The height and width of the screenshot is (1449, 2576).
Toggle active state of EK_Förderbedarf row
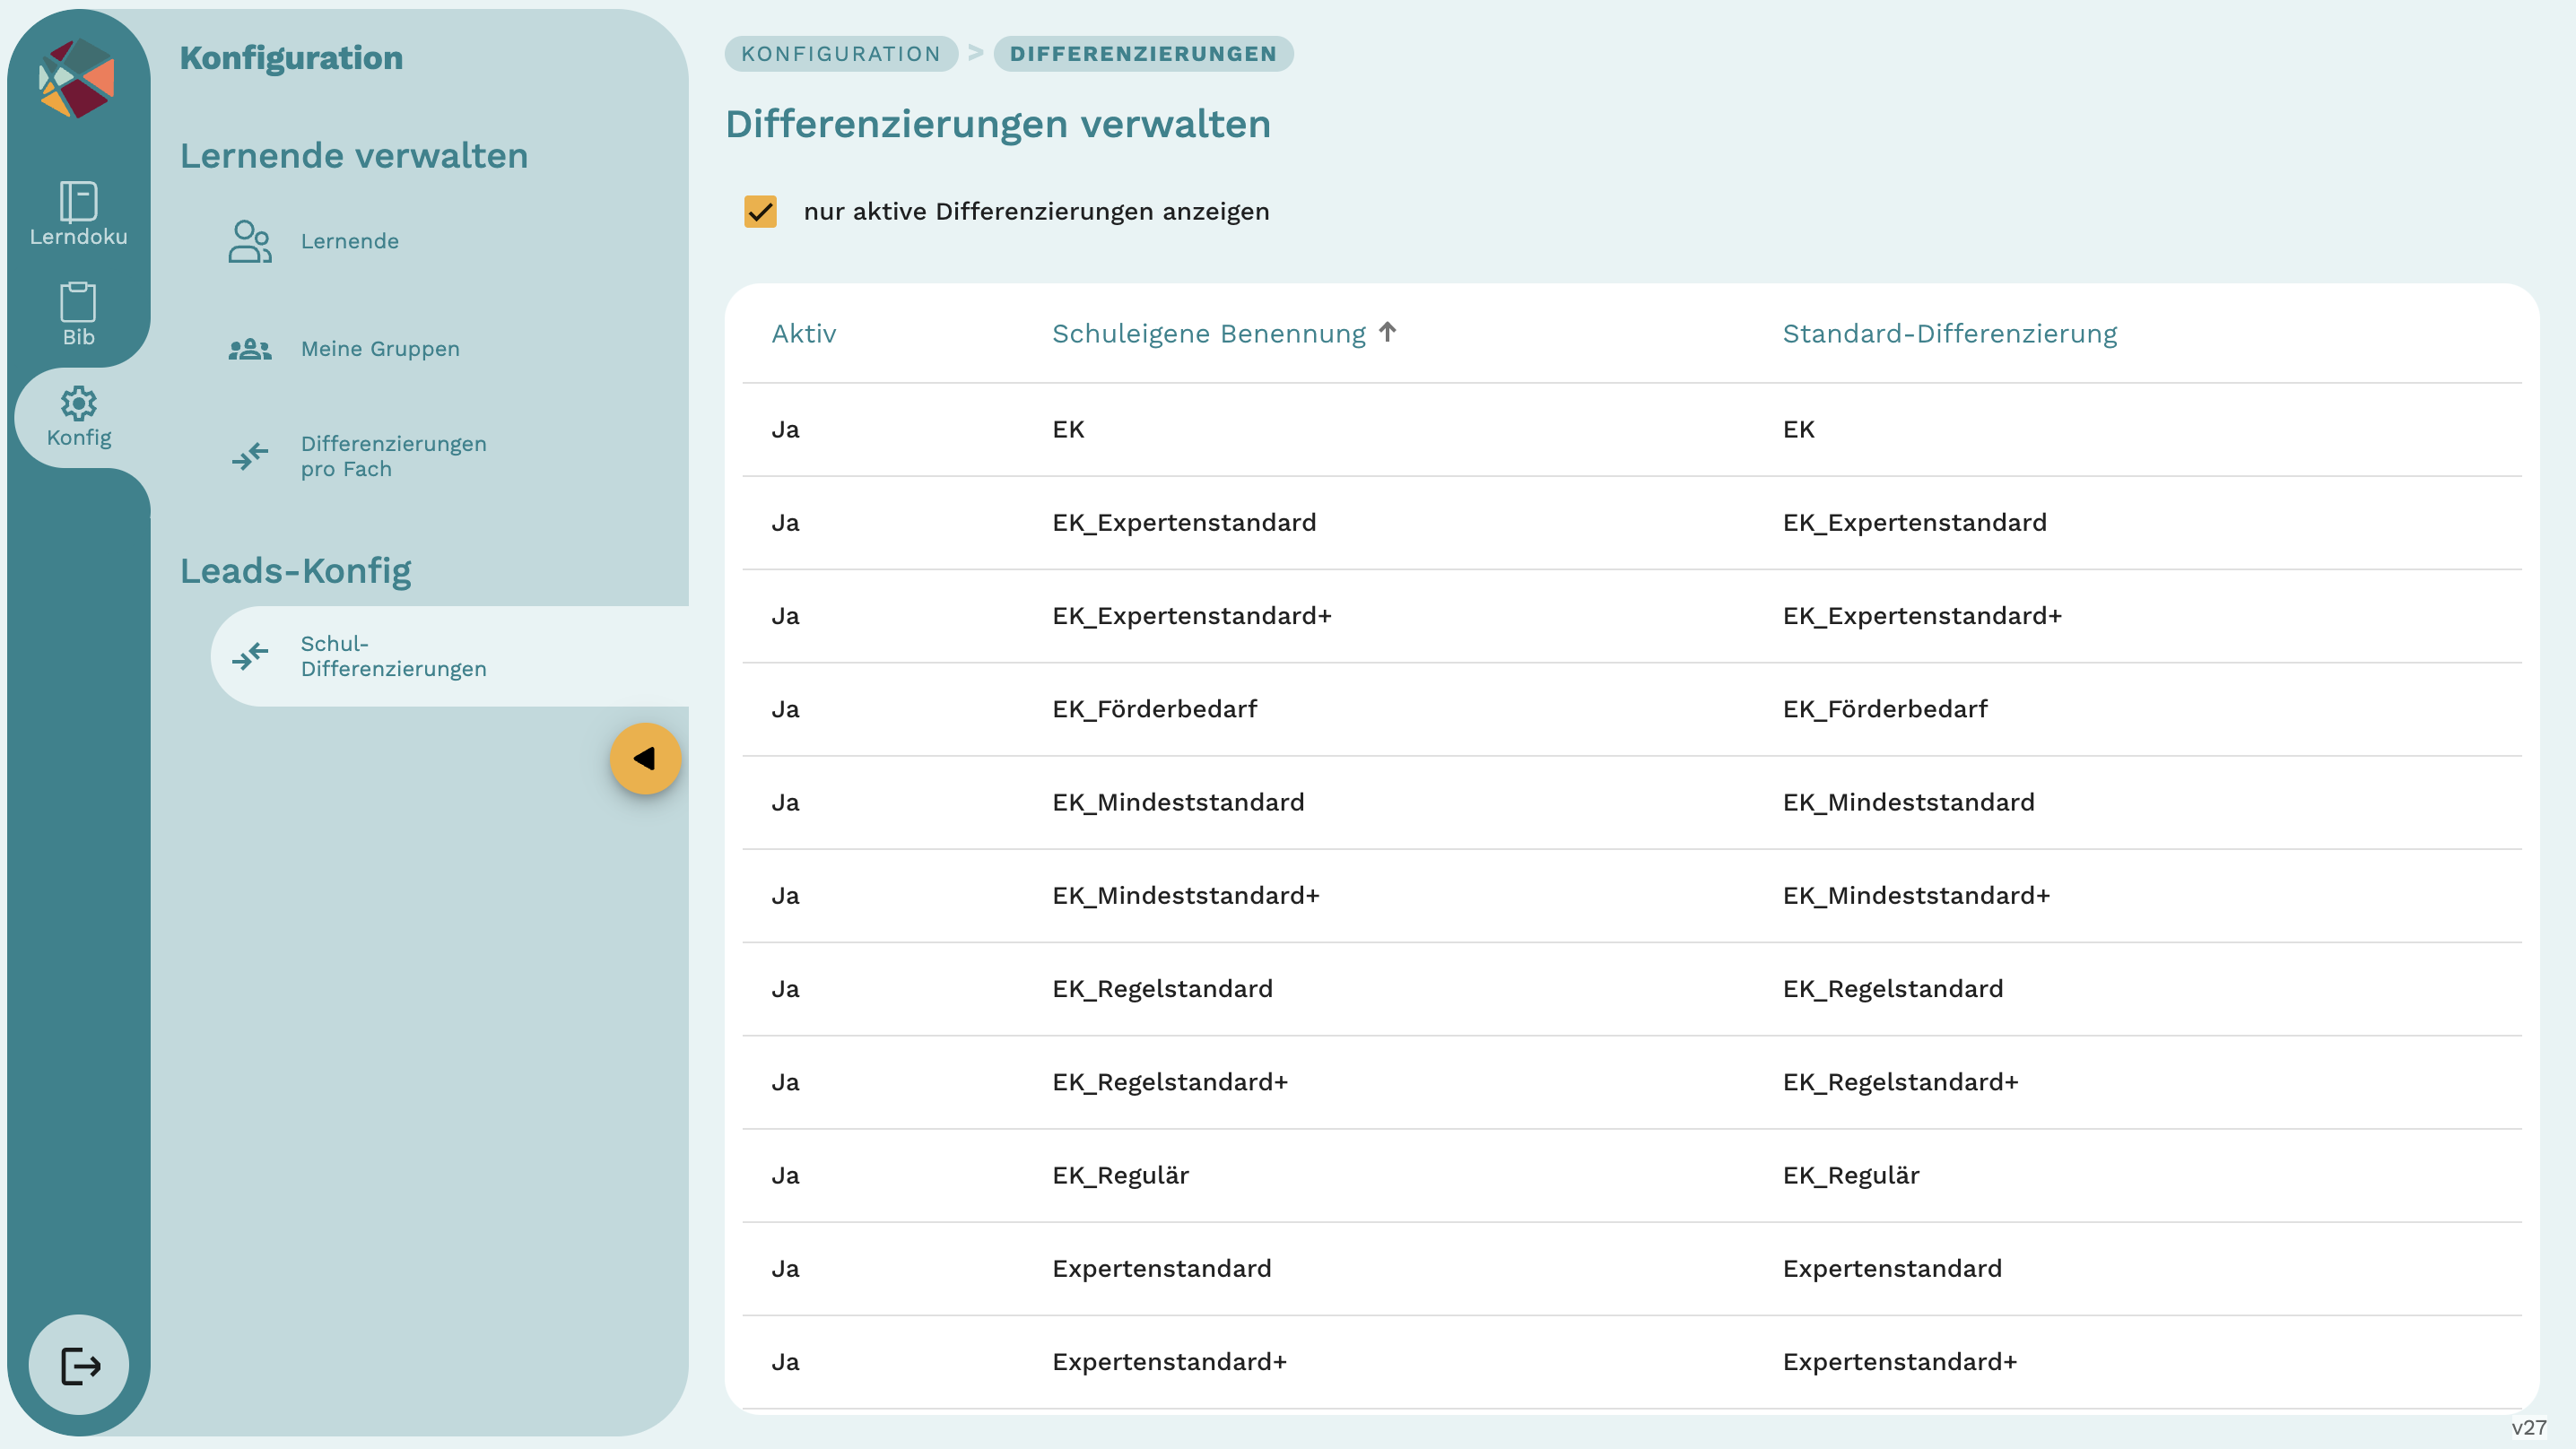click(786, 708)
